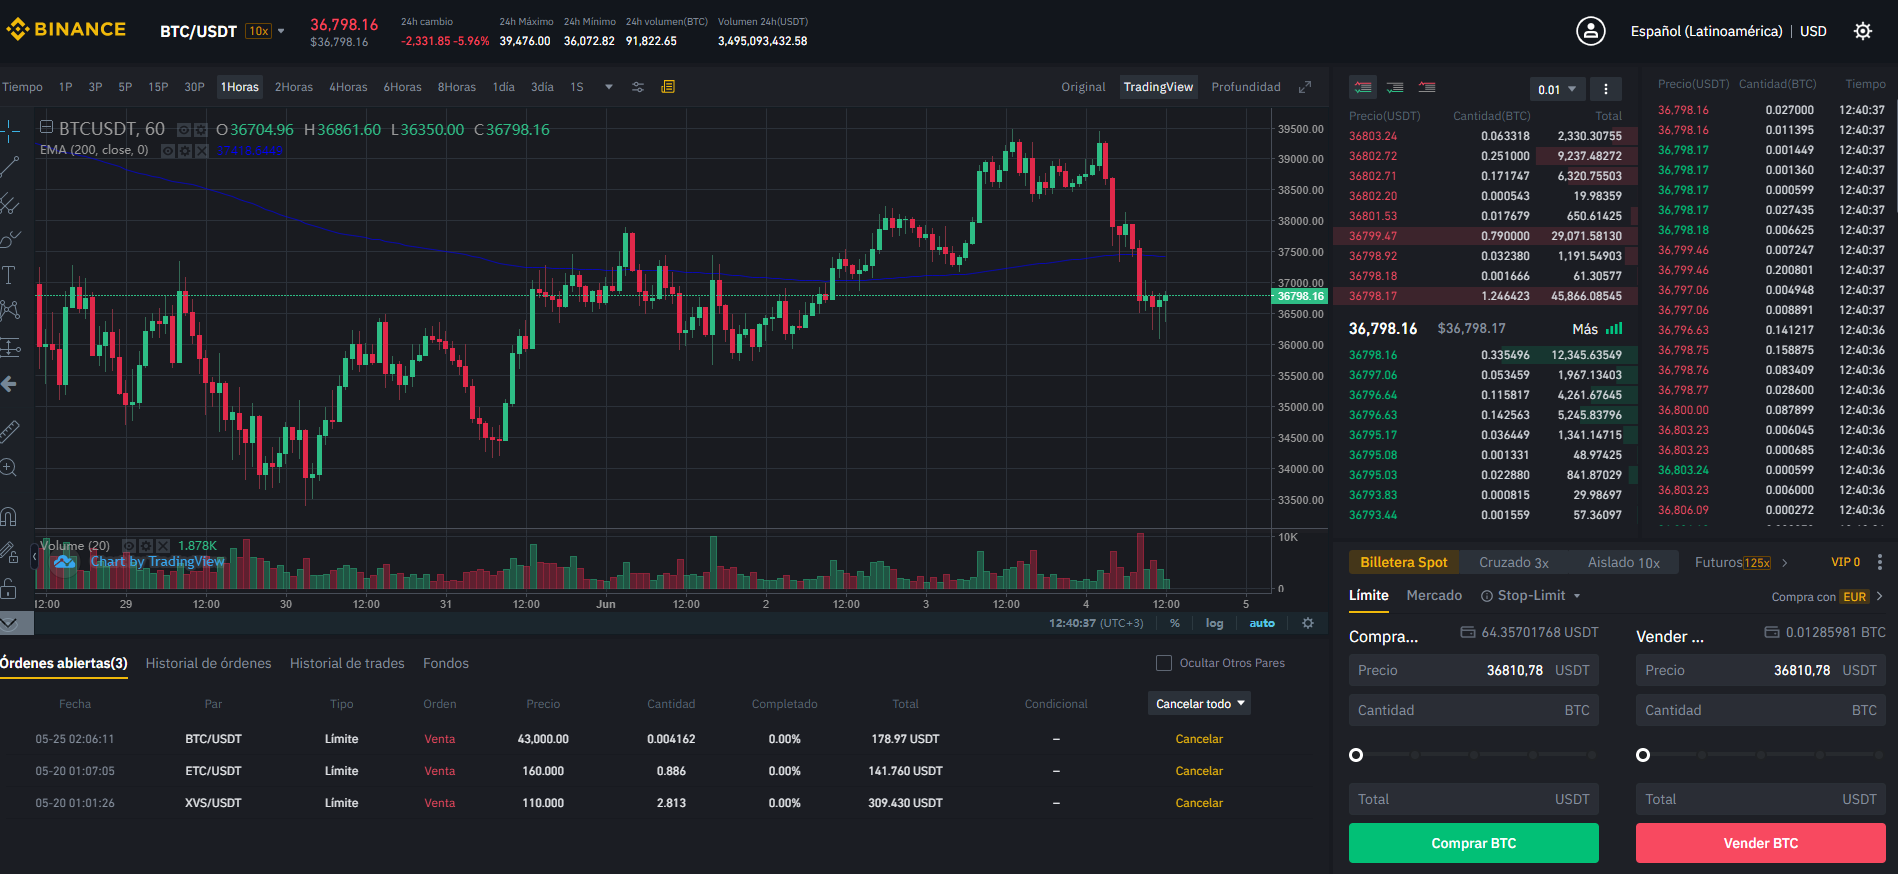Show both bids and asks in order book

tap(1363, 88)
